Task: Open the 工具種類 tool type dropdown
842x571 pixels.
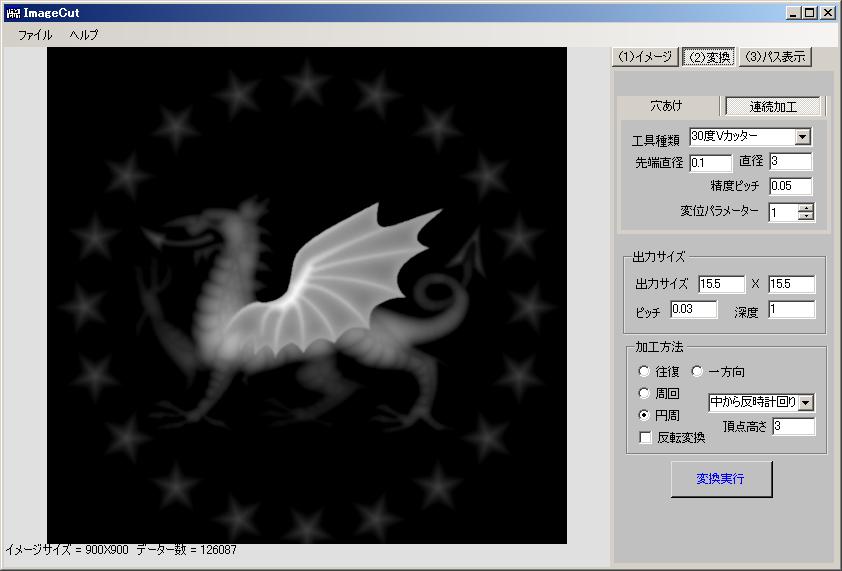Action: pos(803,137)
